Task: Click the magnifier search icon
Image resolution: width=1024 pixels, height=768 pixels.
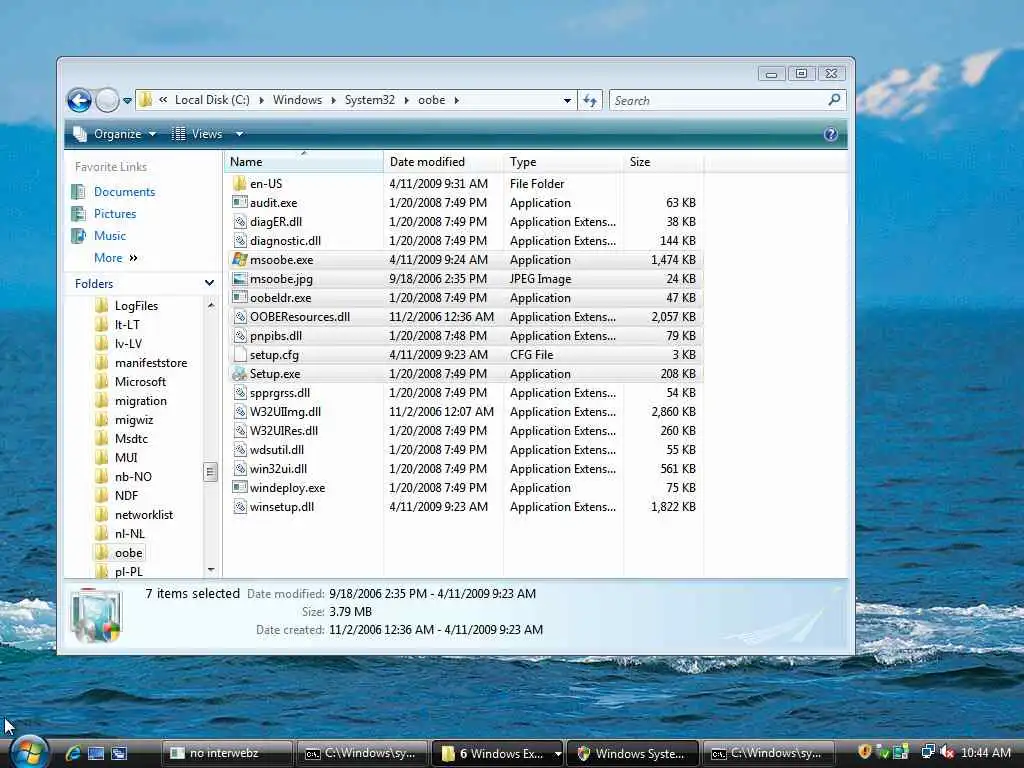Action: click(834, 100)
